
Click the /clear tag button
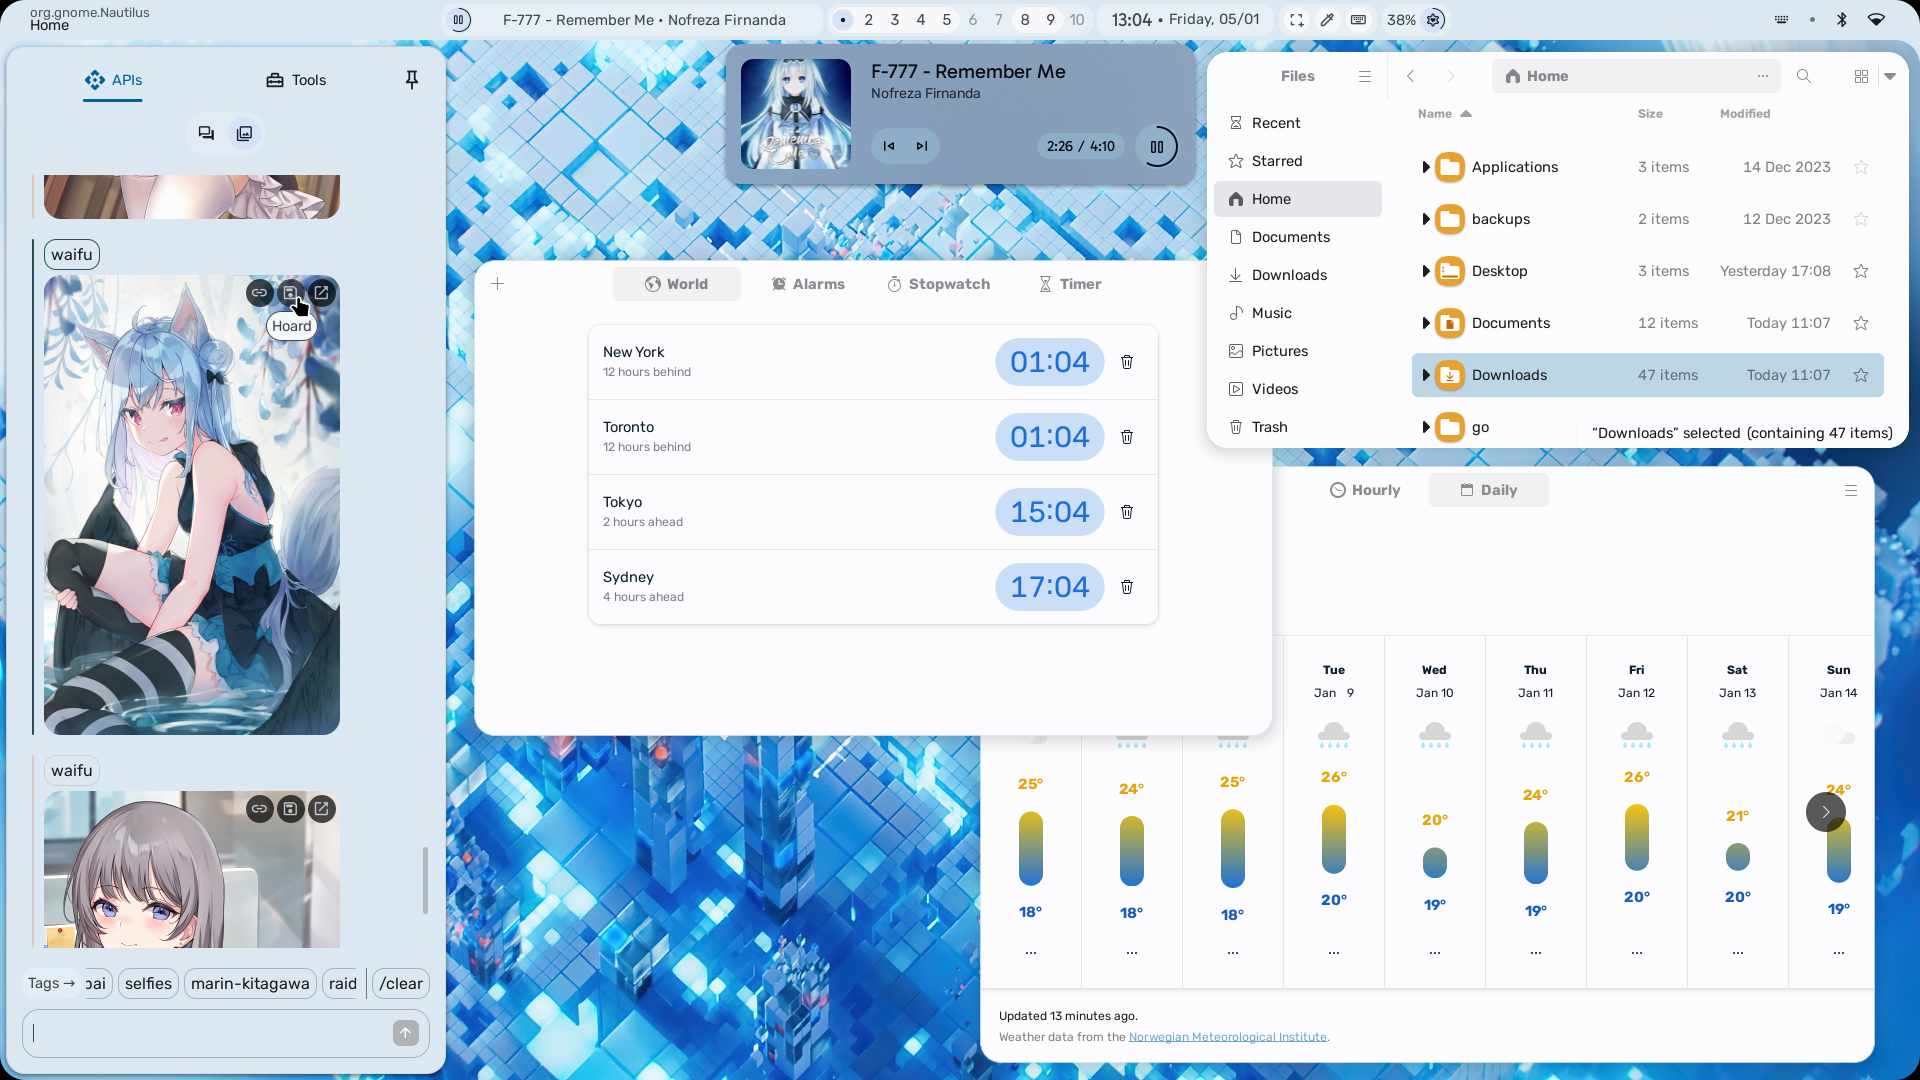[401, 984]
